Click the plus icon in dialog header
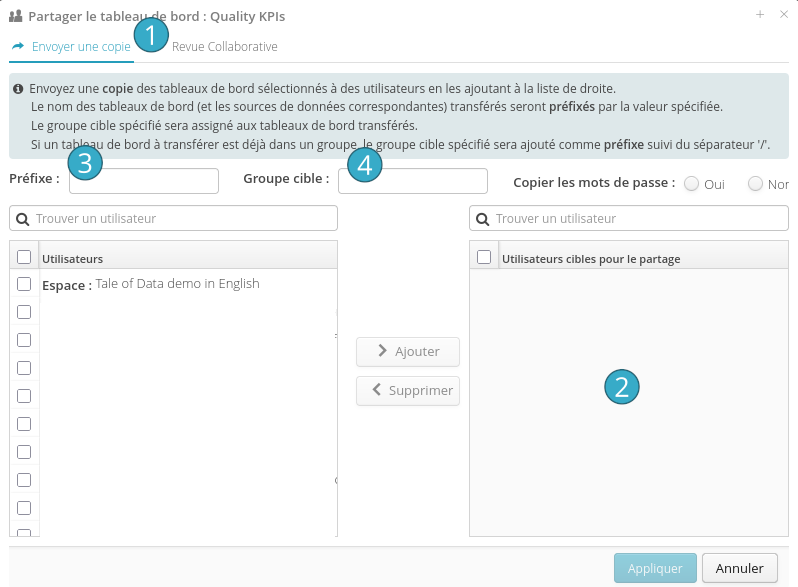This screenshot has height=587, width=798. click(x=760, y=15)
